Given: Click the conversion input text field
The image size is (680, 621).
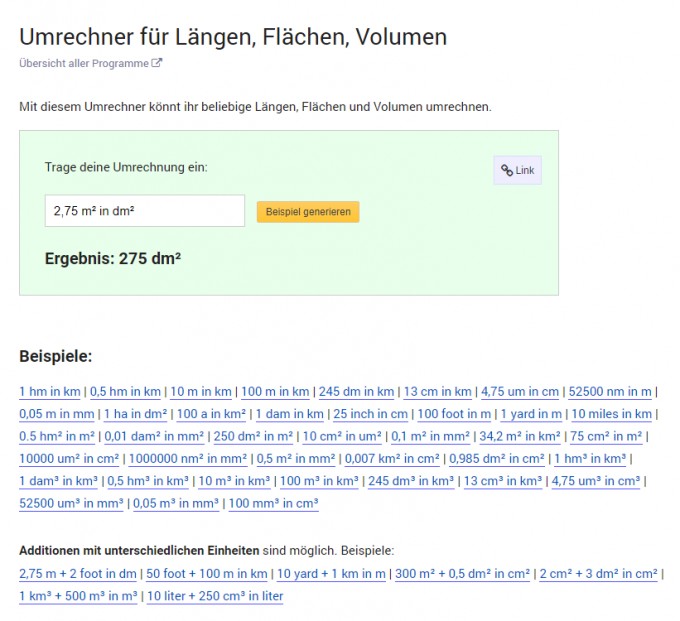Looking at the screenshot, I should [144, 211].
